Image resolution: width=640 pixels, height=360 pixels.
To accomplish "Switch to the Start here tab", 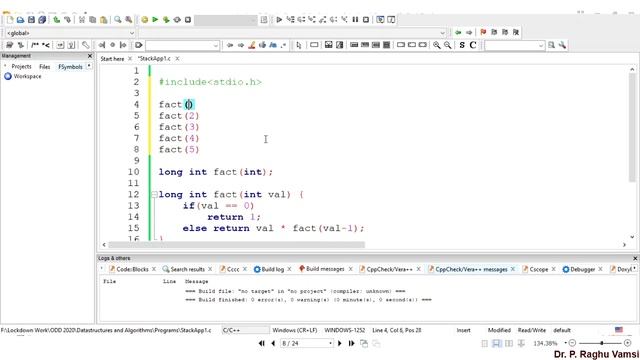I will 112,59.
